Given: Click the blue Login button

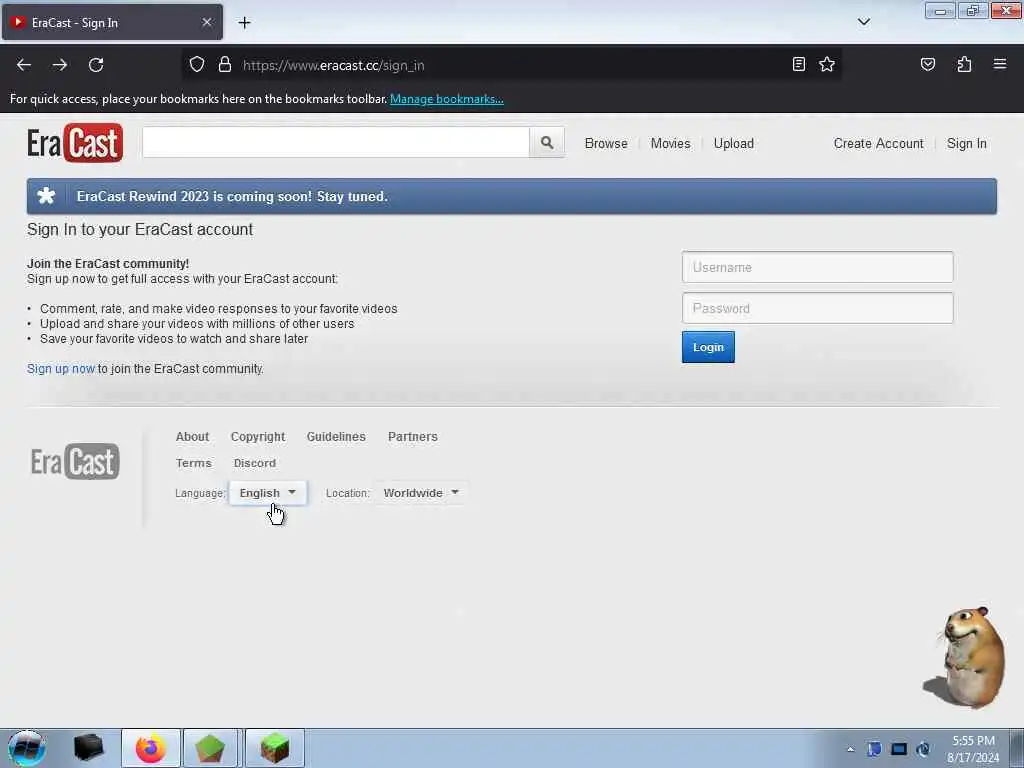Looking at the screenshot, I should pos(708,347).
